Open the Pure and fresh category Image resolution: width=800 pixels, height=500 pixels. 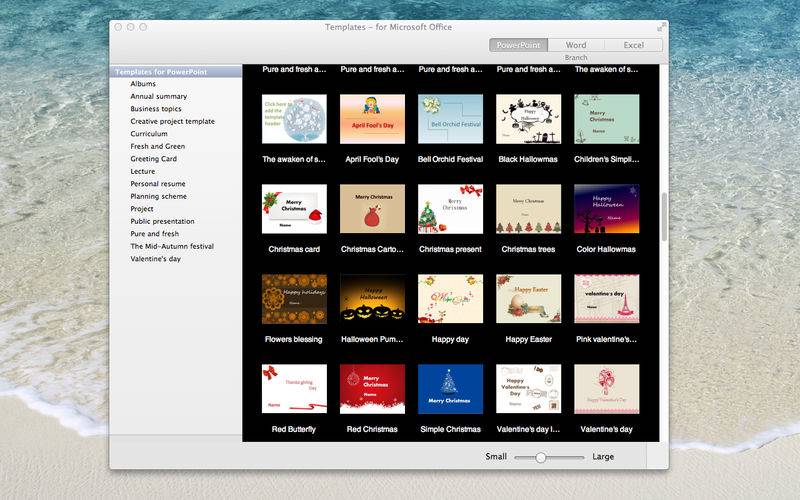(x=155, y=234)
